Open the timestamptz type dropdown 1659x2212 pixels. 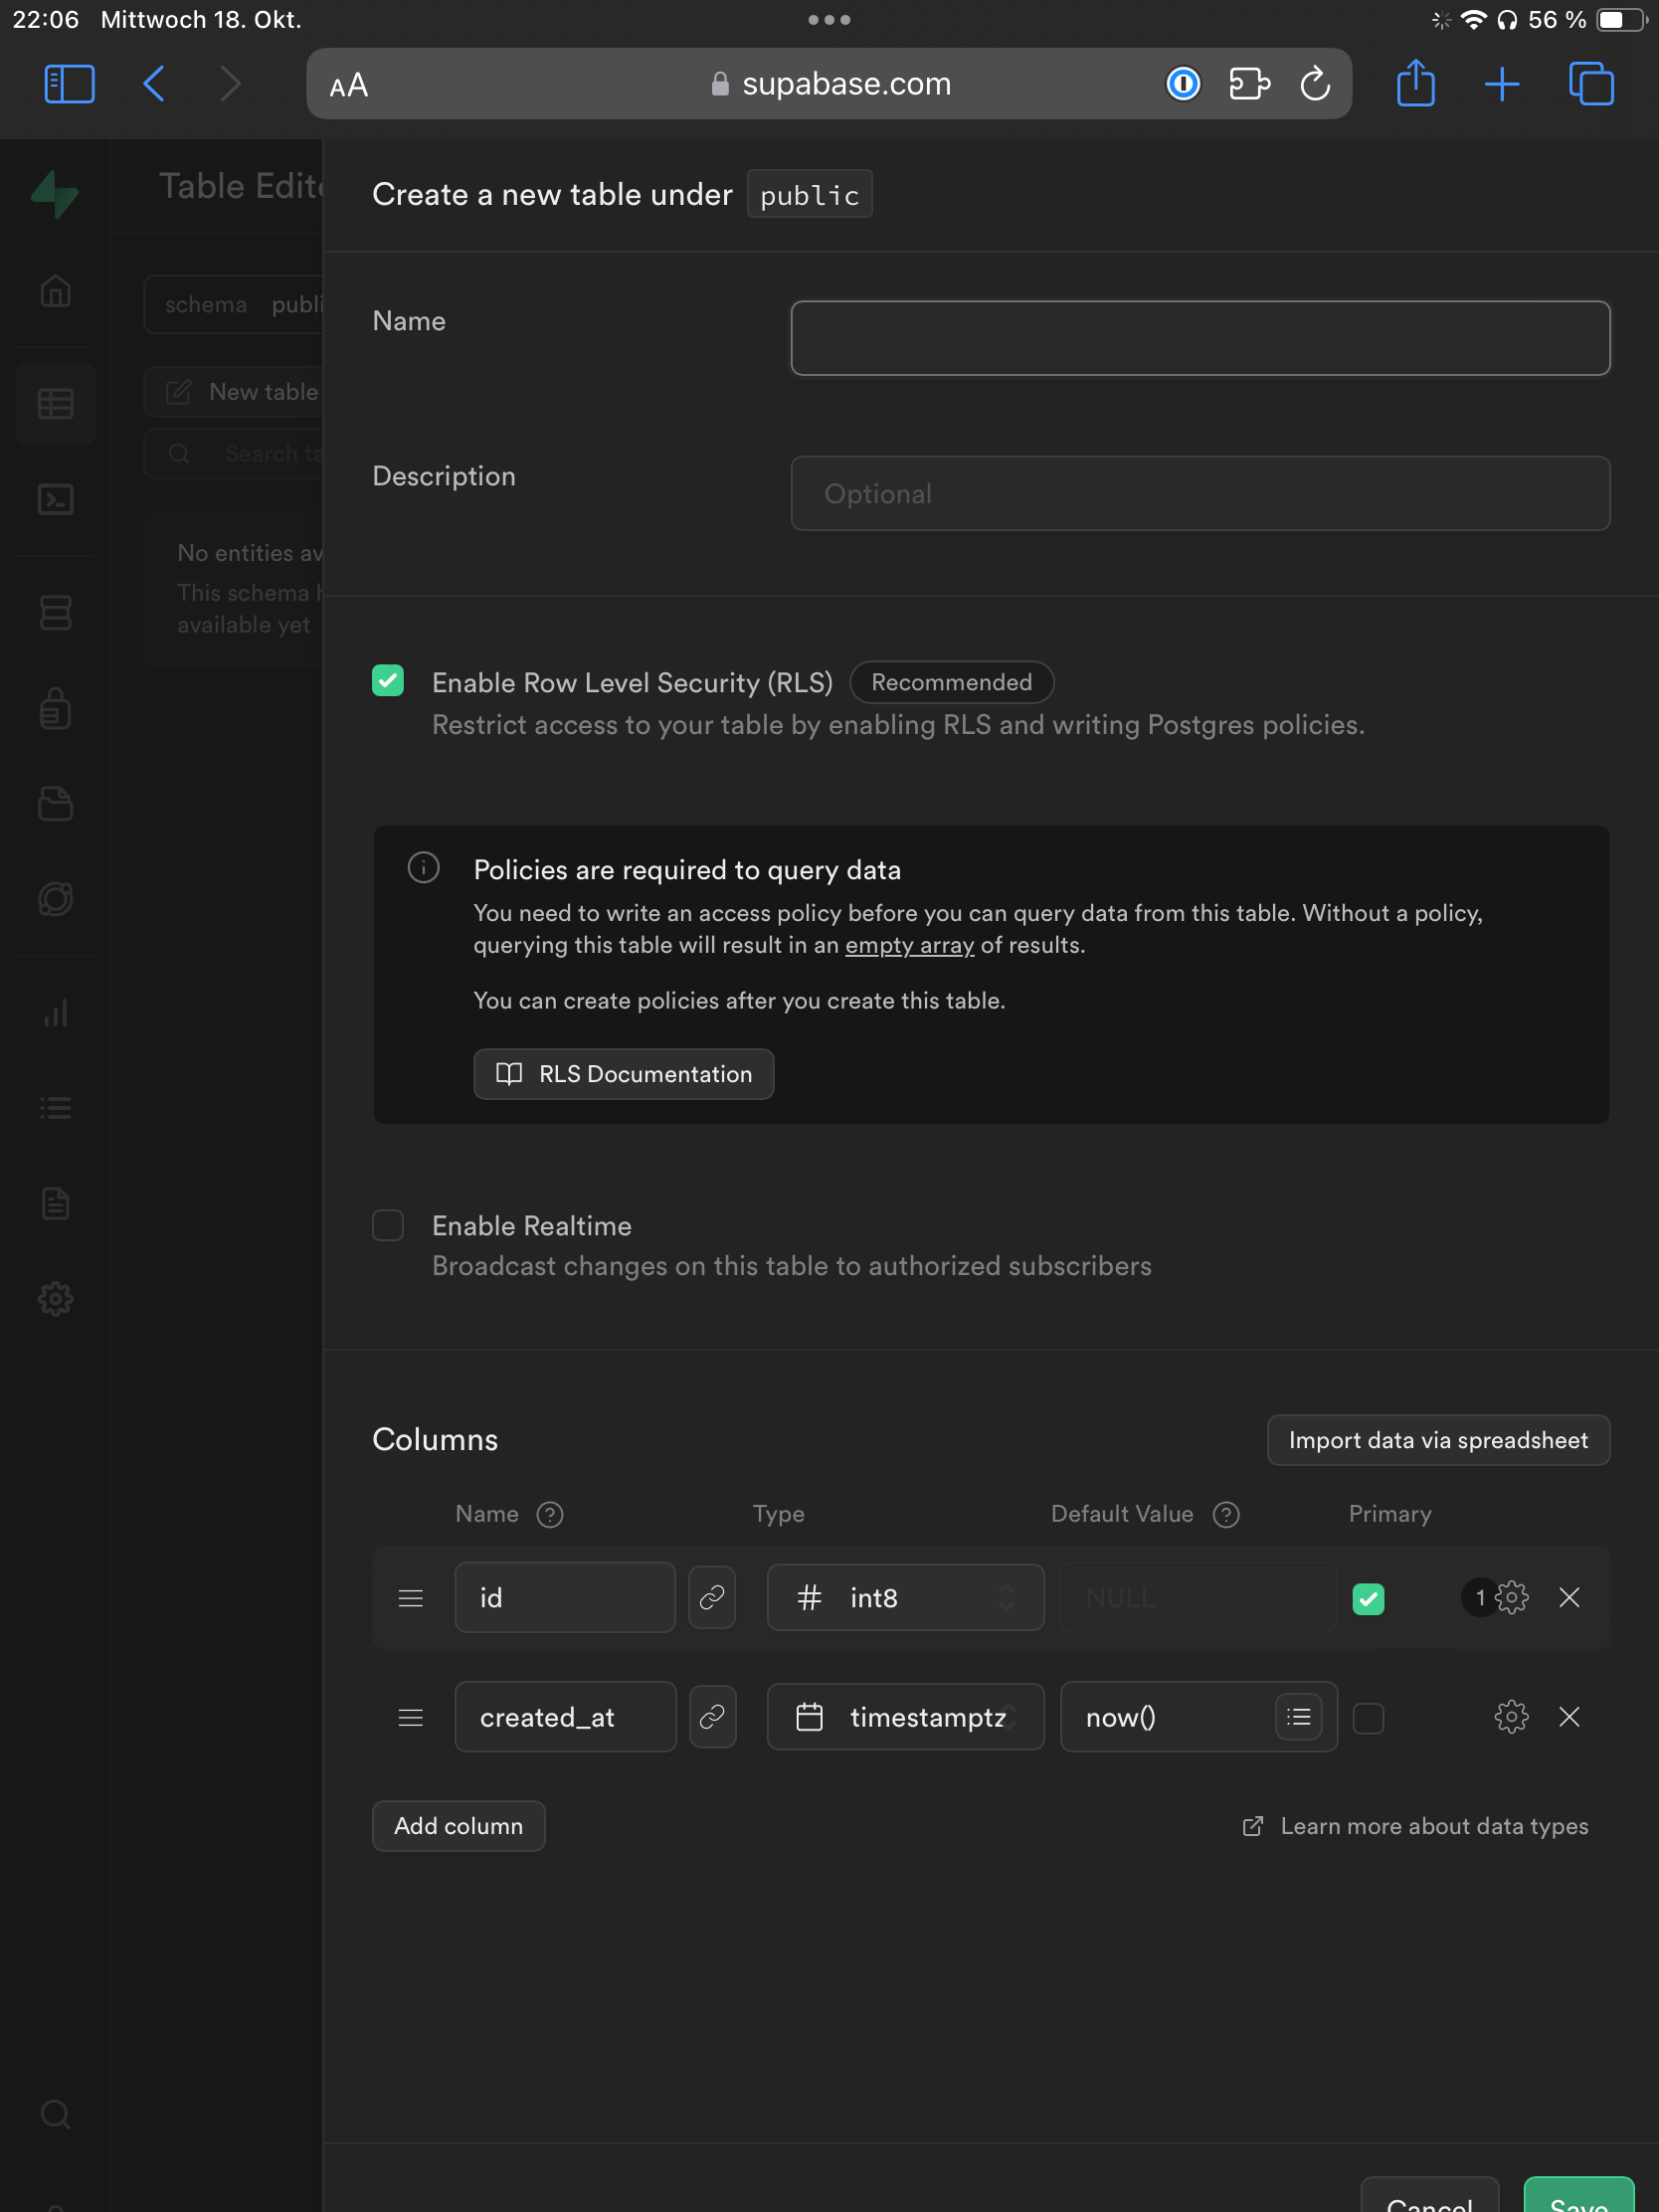905,1717
